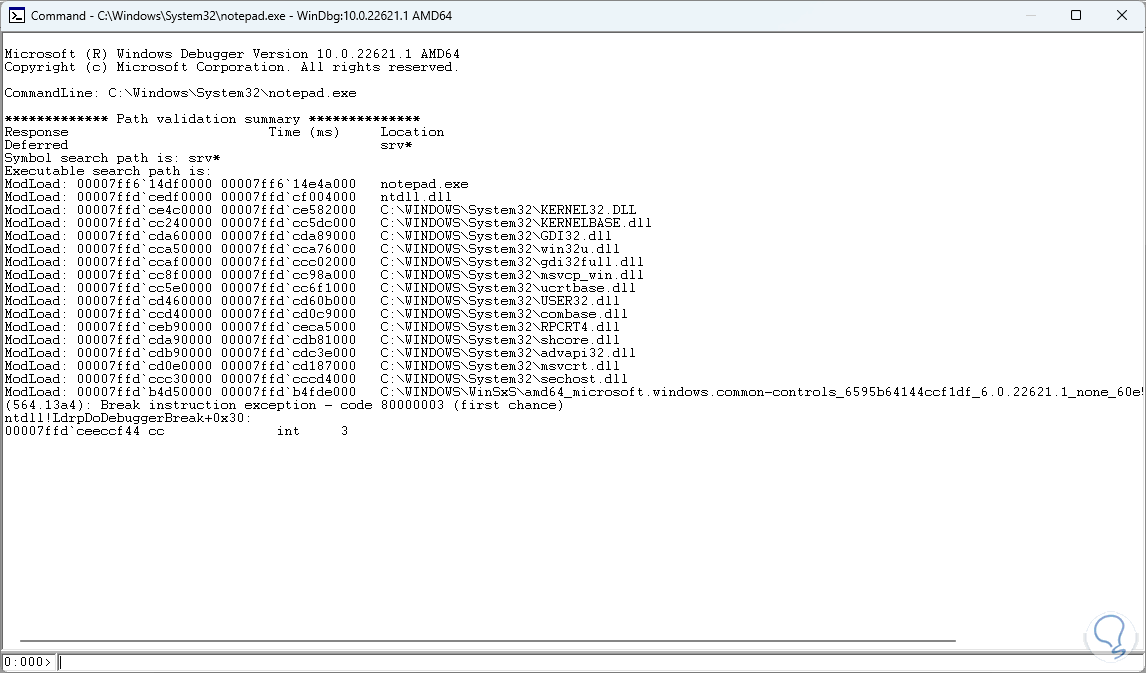This screenshot has width=1146, height=673.
Task: Click the USER32.dll module path
Action: point(500,301)
